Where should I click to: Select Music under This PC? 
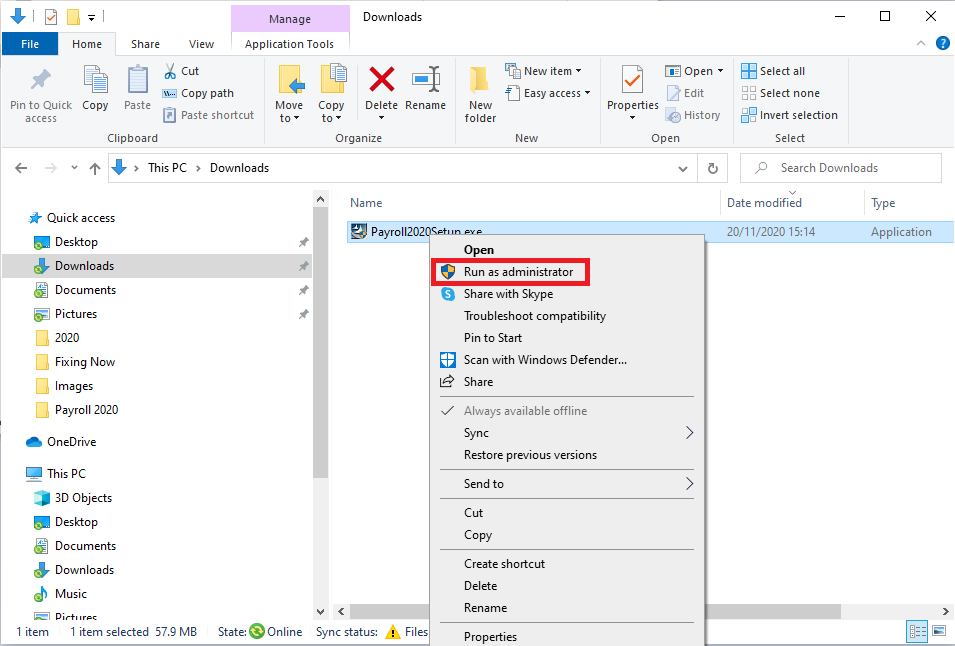click(71, 594)
